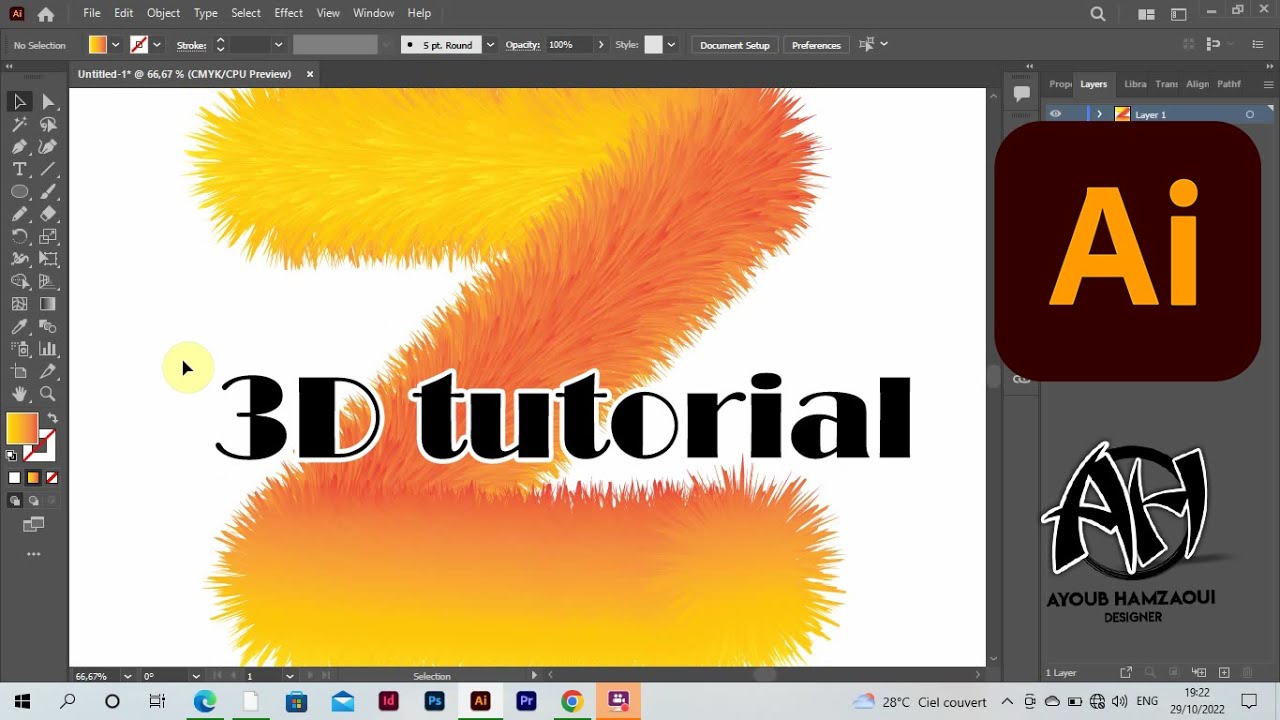Image resolution: width=1280 pixels, height=720 pixels.
Task: Open rotate view 0° dropdown
Action: 195,676
